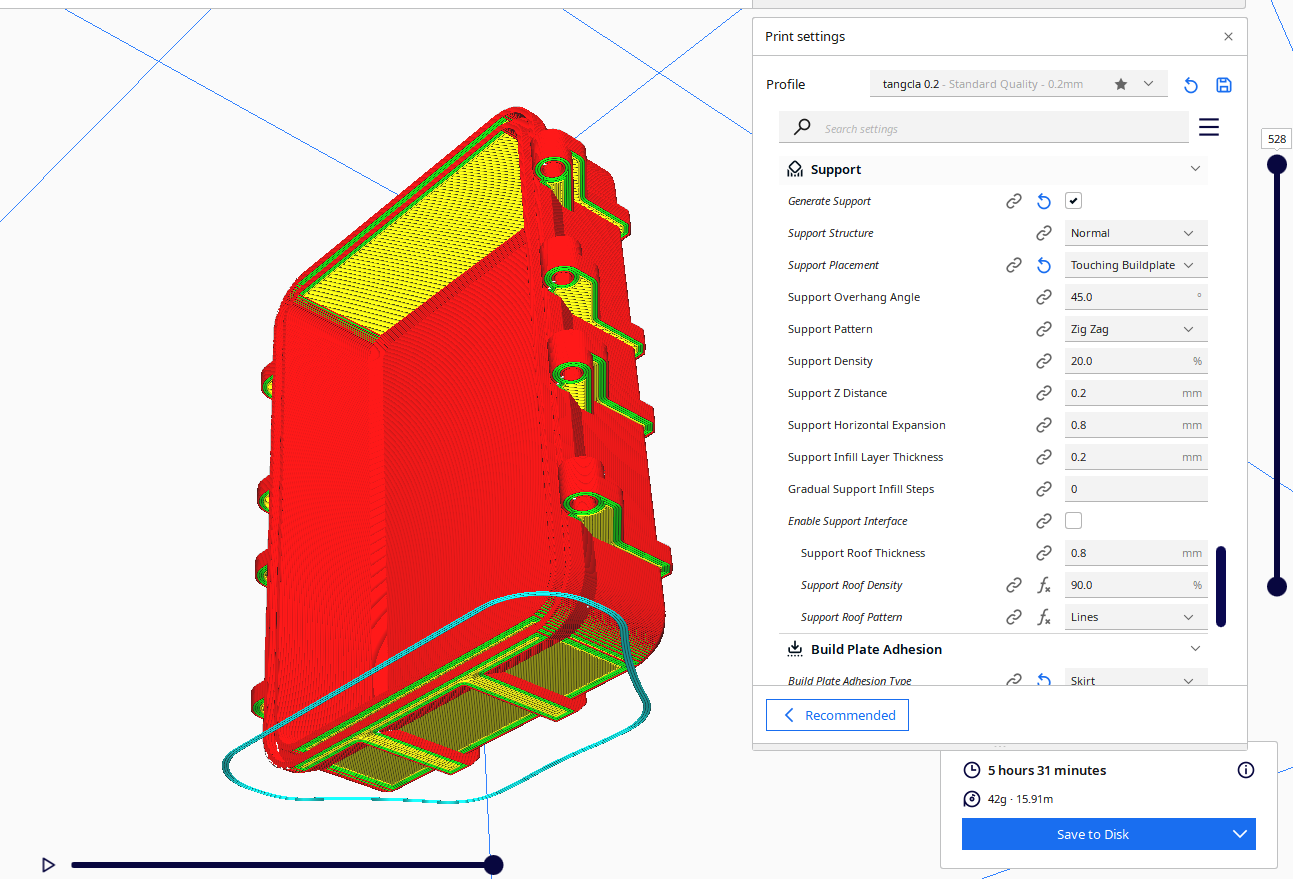
Task: Click the search magnifier in settings search bar
Action: pos(800,128)
